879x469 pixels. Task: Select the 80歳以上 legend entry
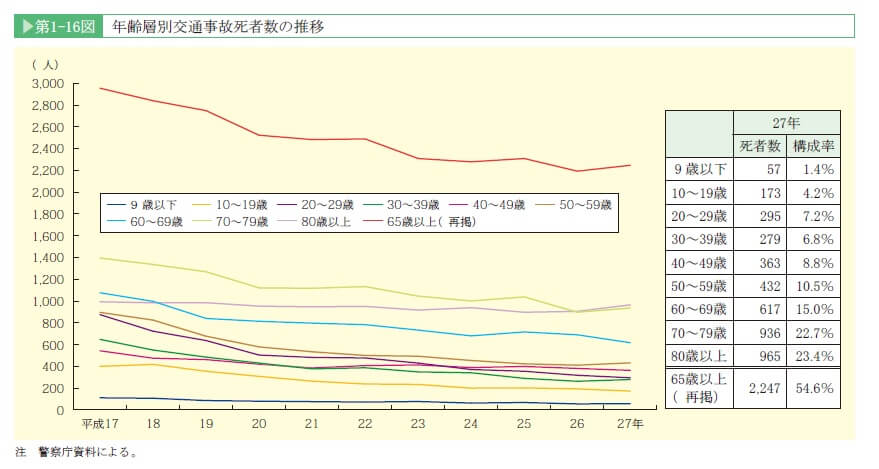pos(314,222)
